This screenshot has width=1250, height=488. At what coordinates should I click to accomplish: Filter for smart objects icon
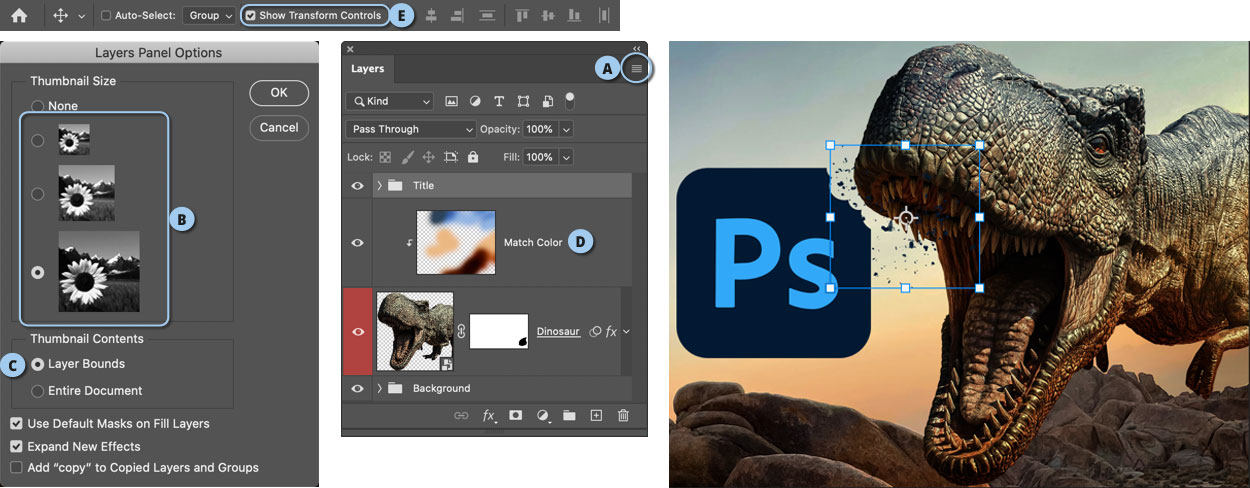(547, 101)
